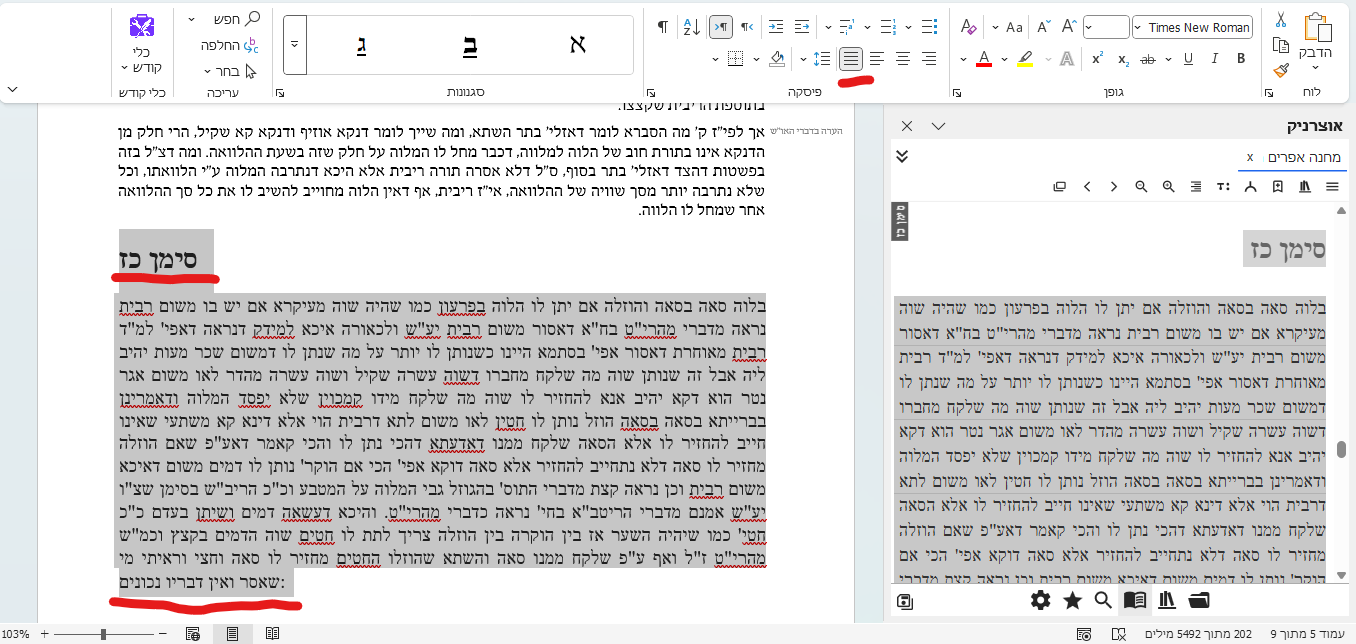Increase font size with the larger A
The image size is (1356, 644).
coord(1068,27)
